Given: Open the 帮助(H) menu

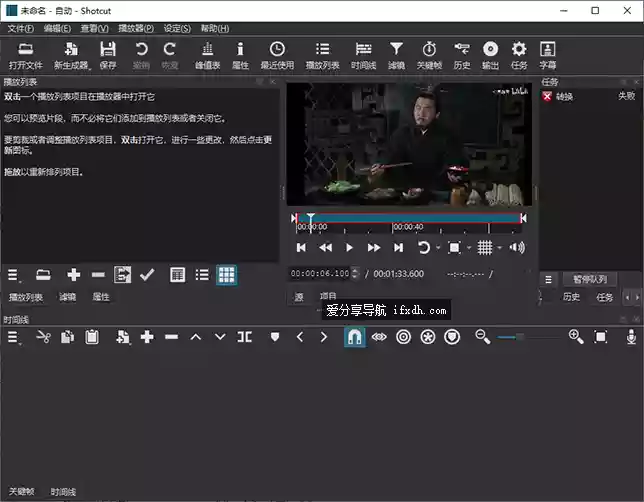Looking at the screenshot, I should pos(214,28).
